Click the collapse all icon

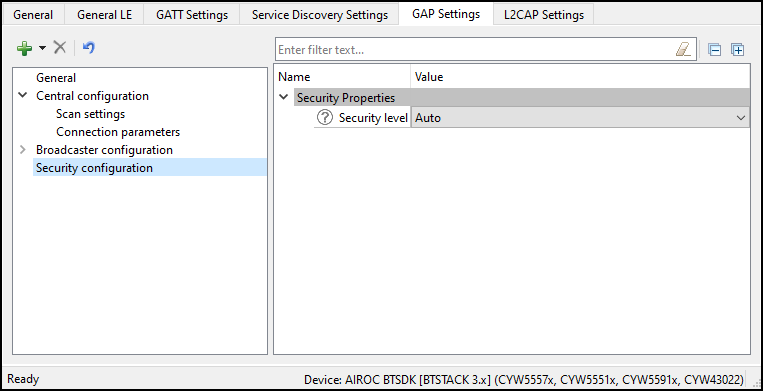click(714, 50)
